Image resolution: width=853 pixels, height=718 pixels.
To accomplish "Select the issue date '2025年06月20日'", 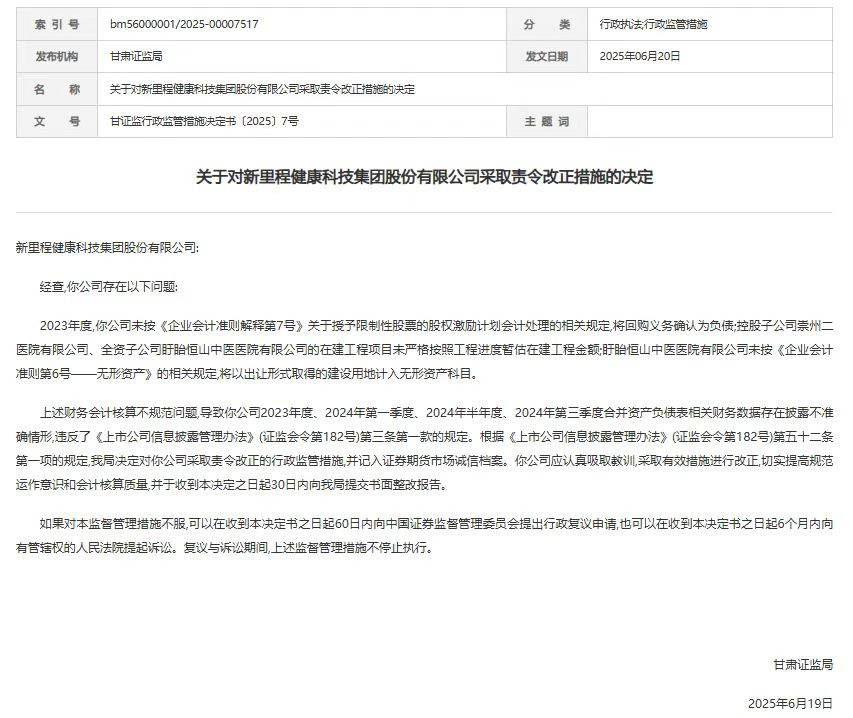I will [x=640, y=57].
